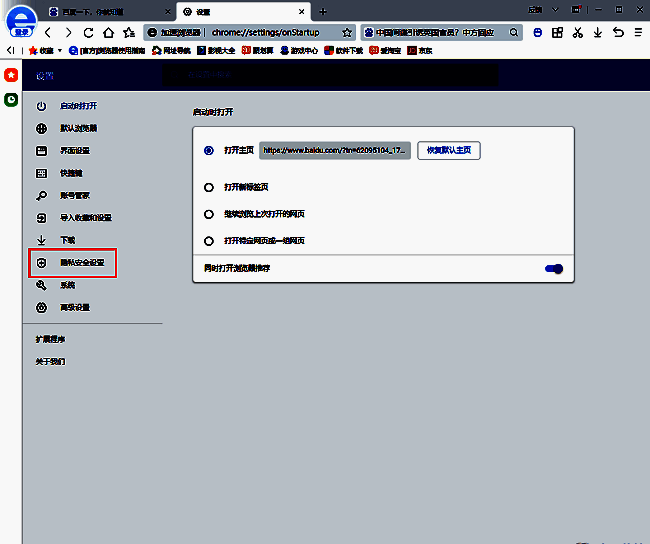Open the hamburger main menu
This screenshot has width=650, height=544.
[637, 32]
